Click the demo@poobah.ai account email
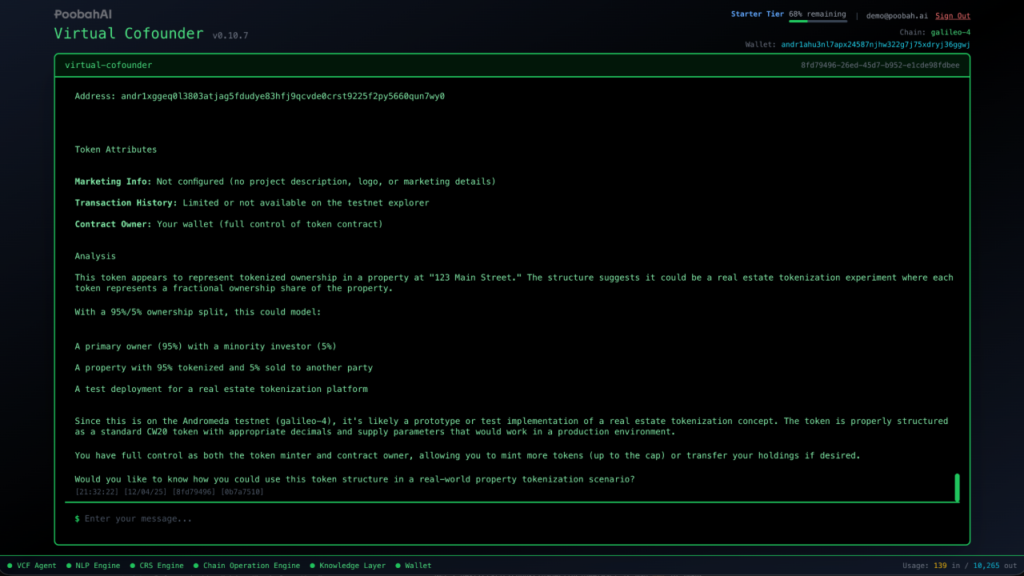The image size is (1024, 576). pos(896,16)
